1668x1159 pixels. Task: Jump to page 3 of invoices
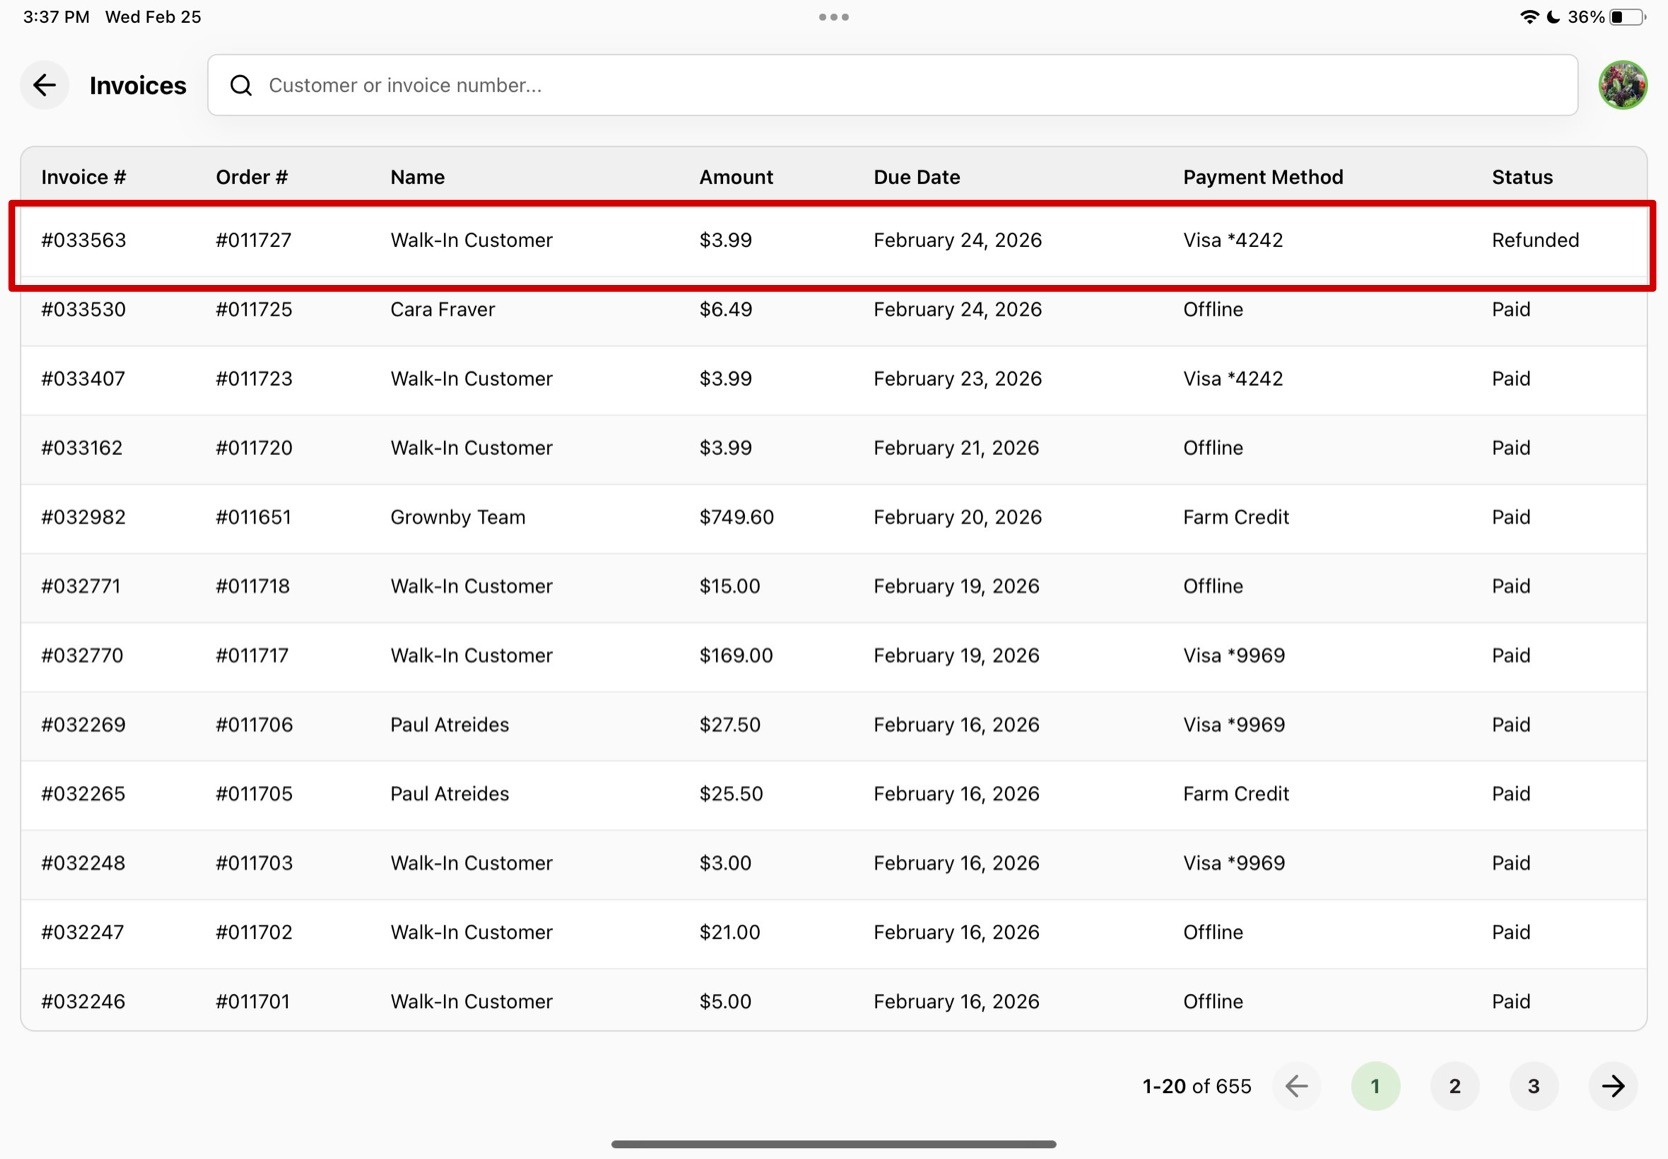1533,1086
